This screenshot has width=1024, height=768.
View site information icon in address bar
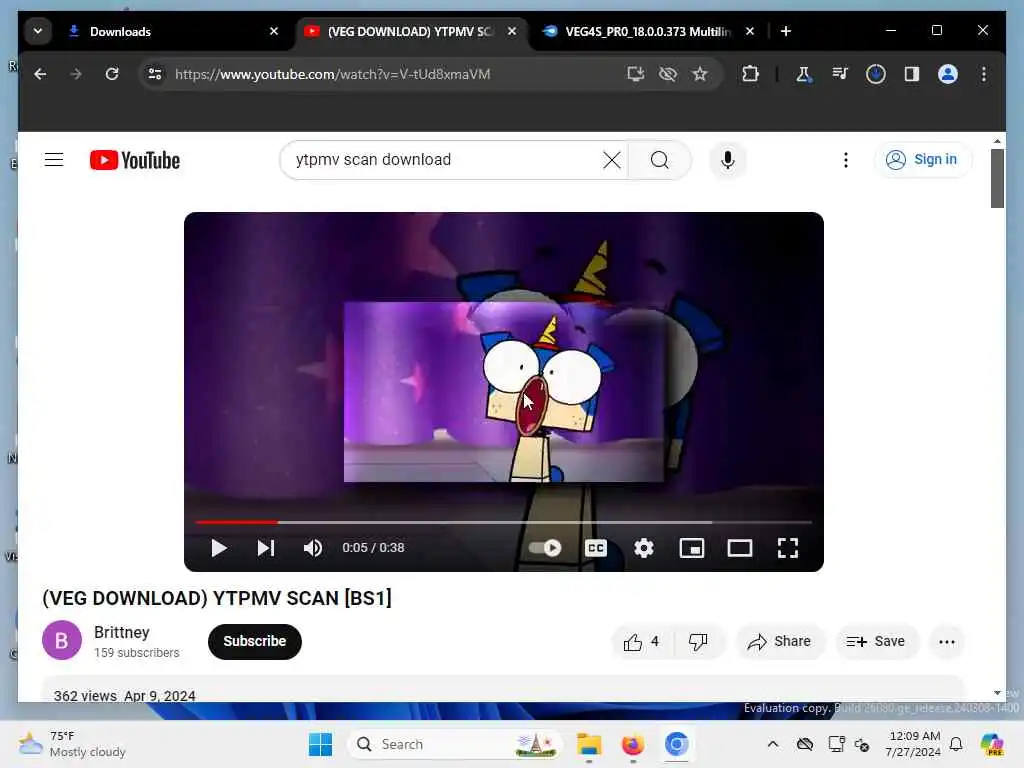tap(155, 74)
